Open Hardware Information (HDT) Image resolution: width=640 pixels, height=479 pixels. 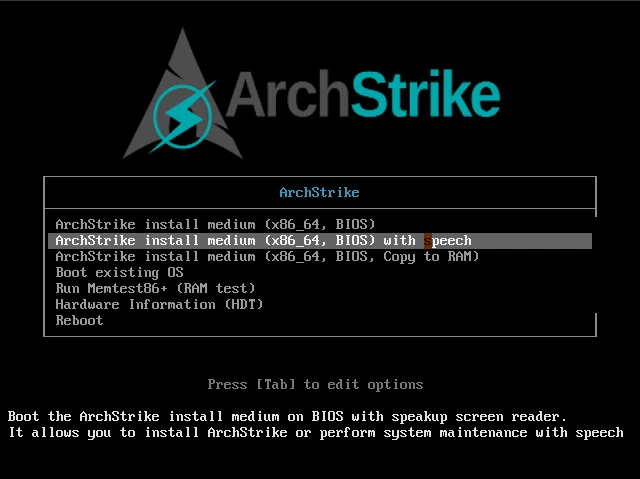[160, 304]
